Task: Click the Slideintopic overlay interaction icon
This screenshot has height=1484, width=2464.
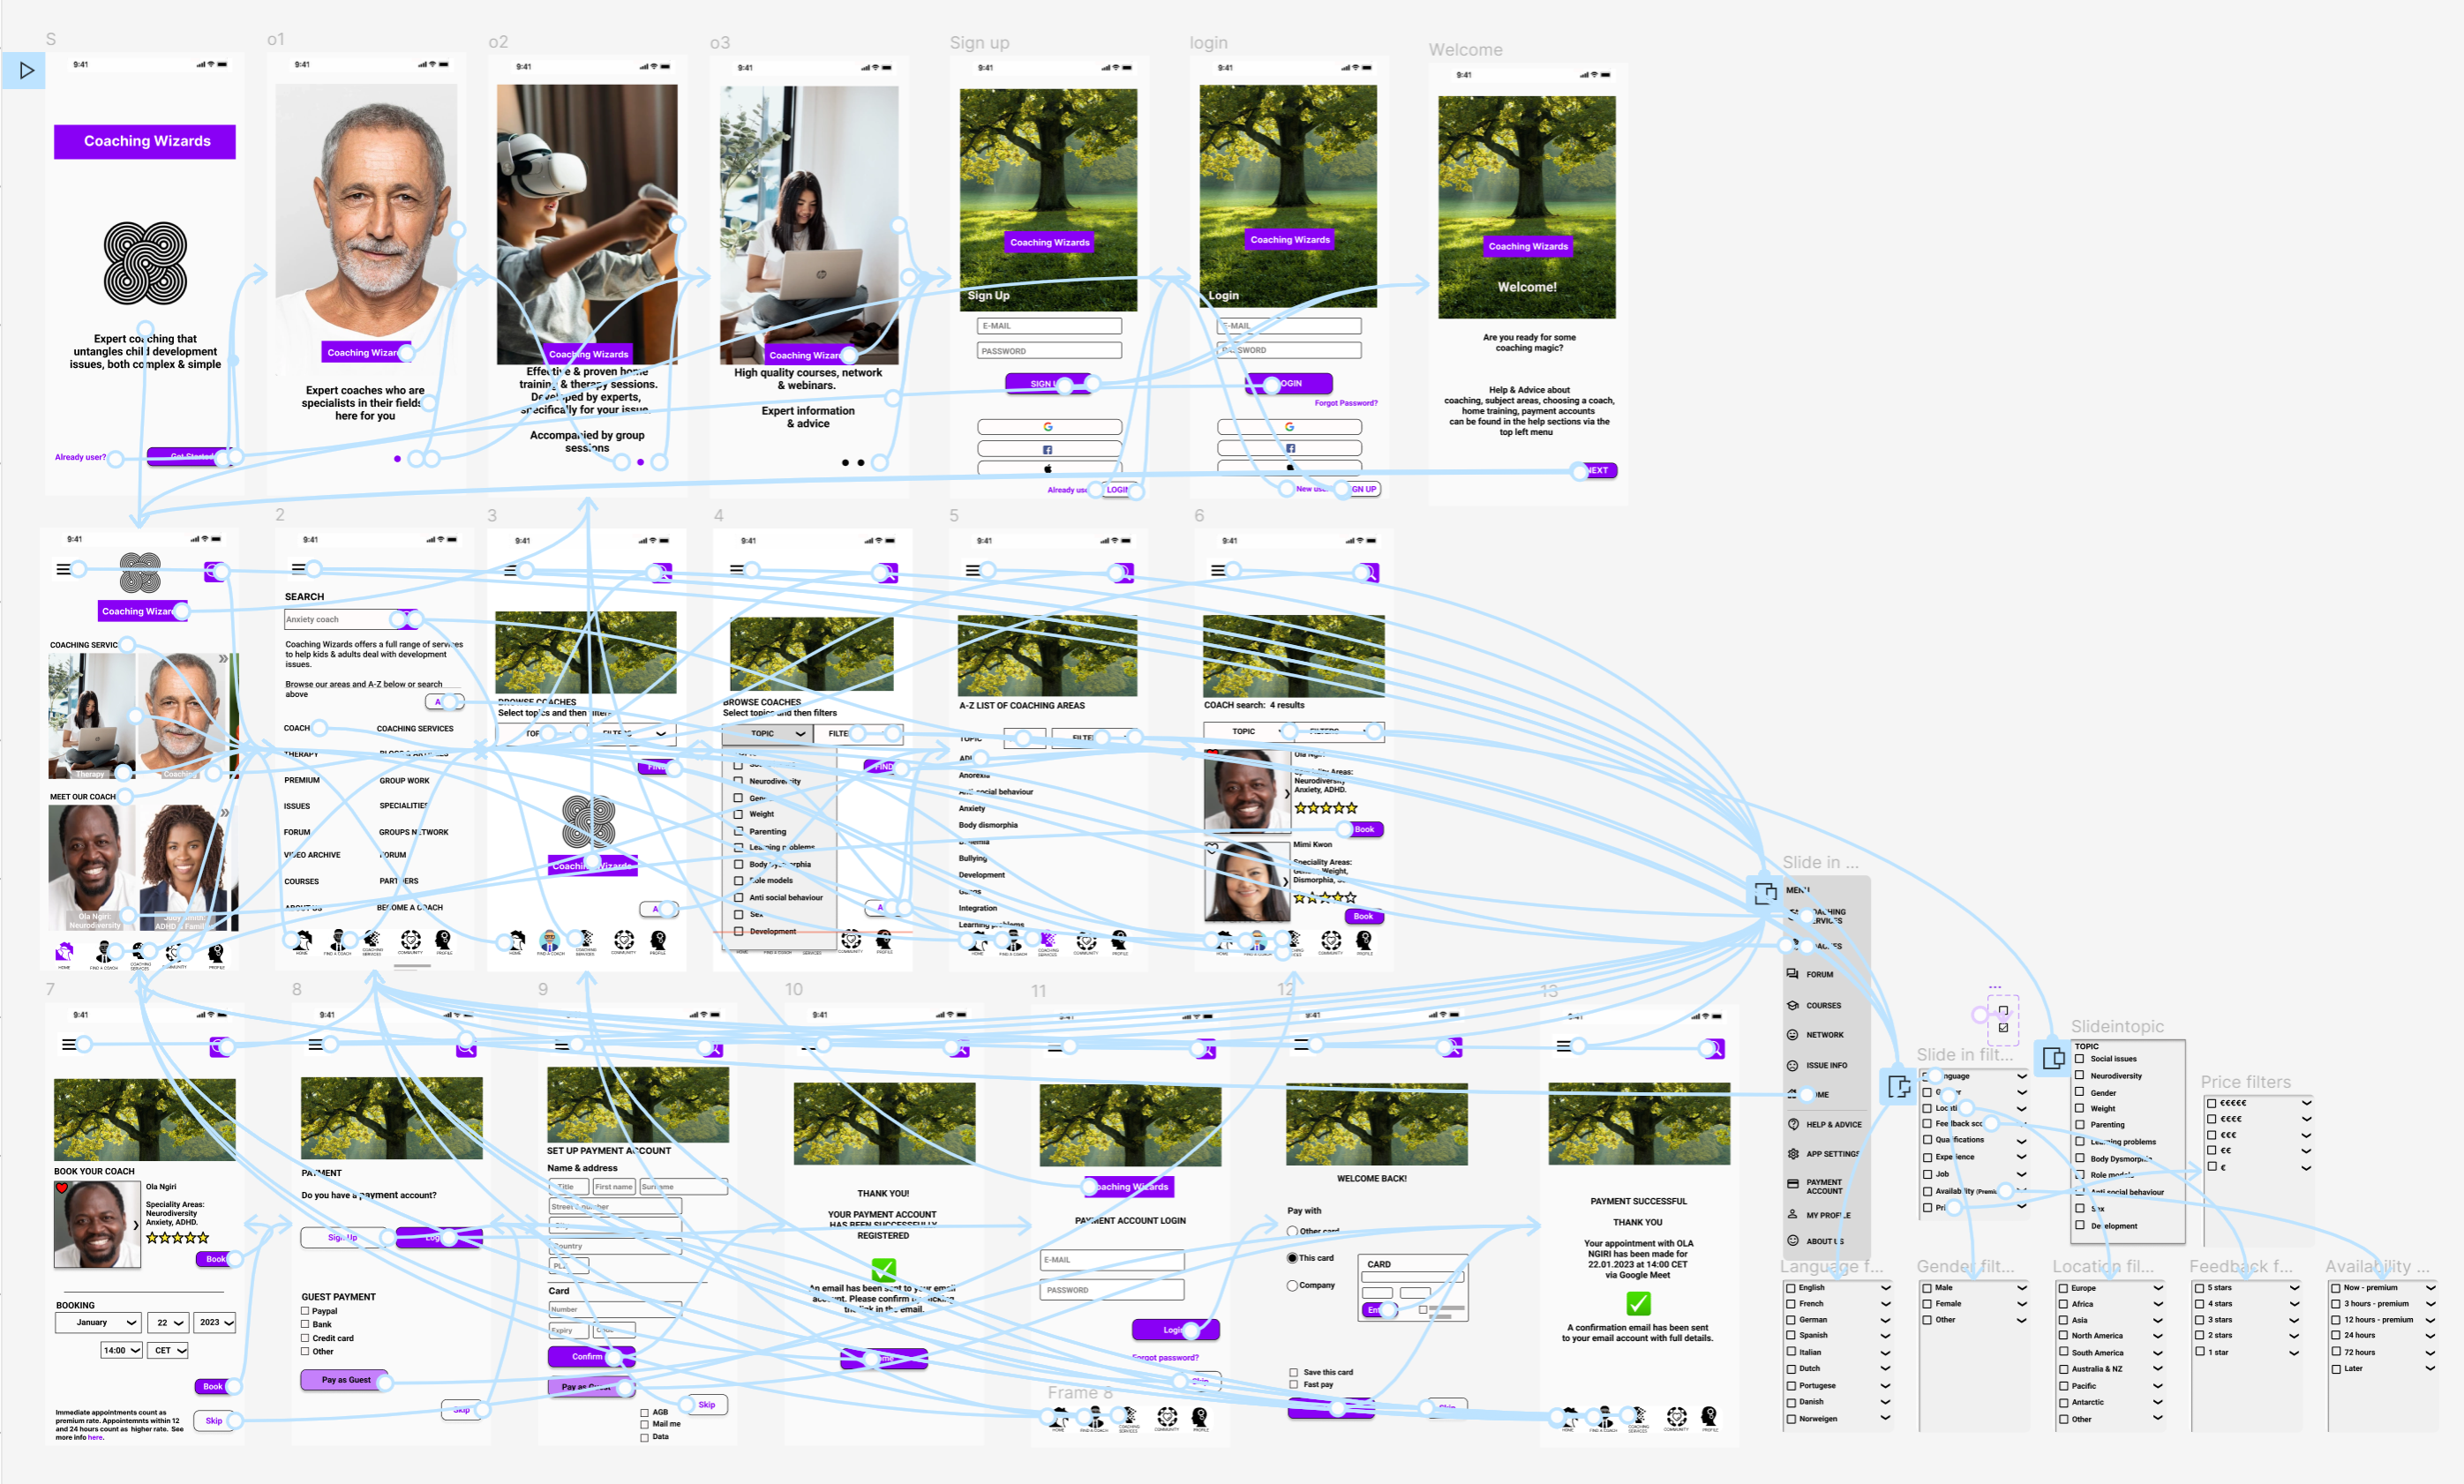Action: 2053,1057
